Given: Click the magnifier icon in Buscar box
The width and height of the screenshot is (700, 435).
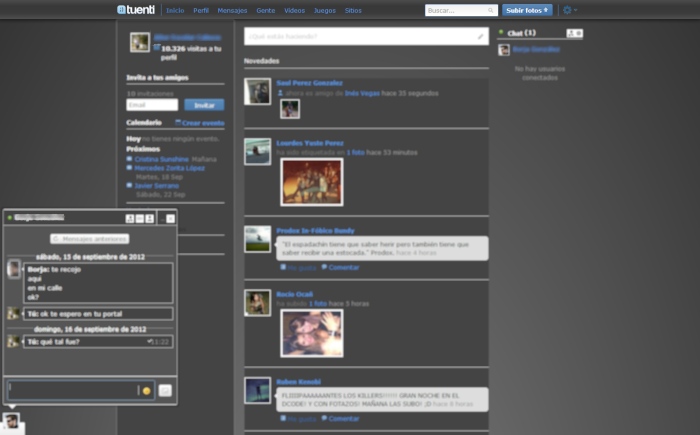Looking at the screenshot, I should pyautogui.click(x=491, y=10).
